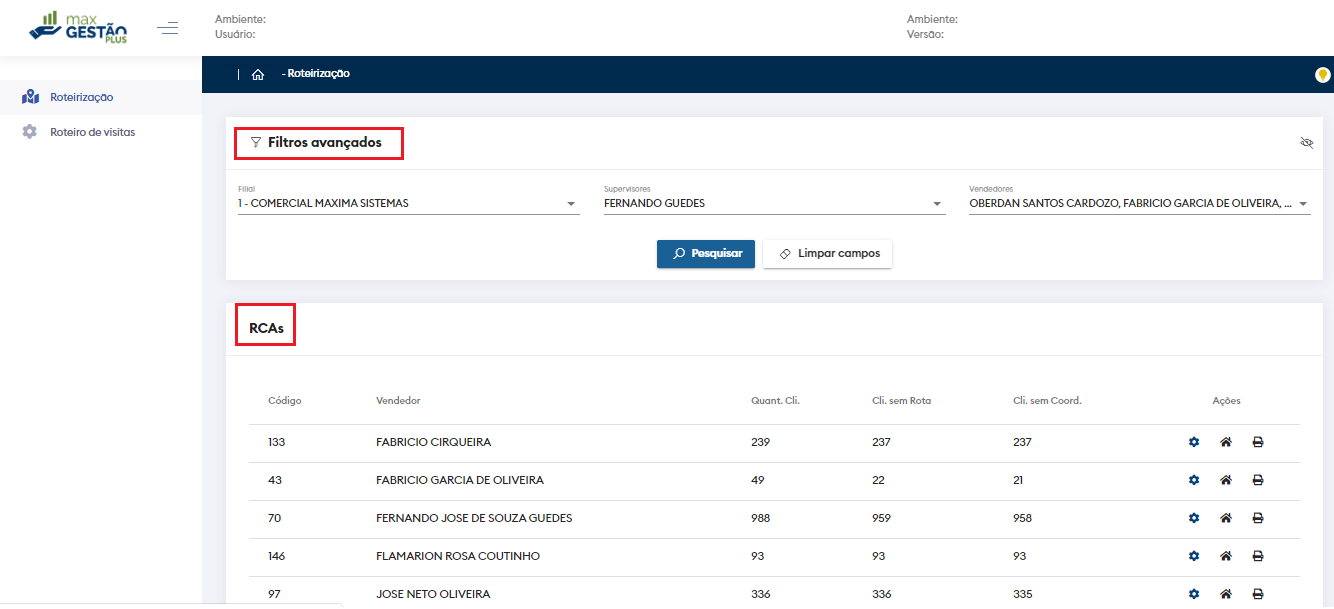
Task: Expand the Supervisores dropdown
Action: (774, 204)
